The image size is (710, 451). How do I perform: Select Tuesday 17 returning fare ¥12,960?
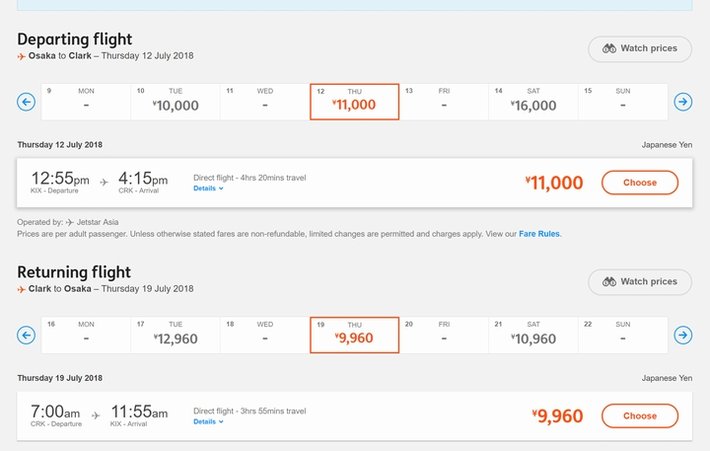[x=176, y=335]
